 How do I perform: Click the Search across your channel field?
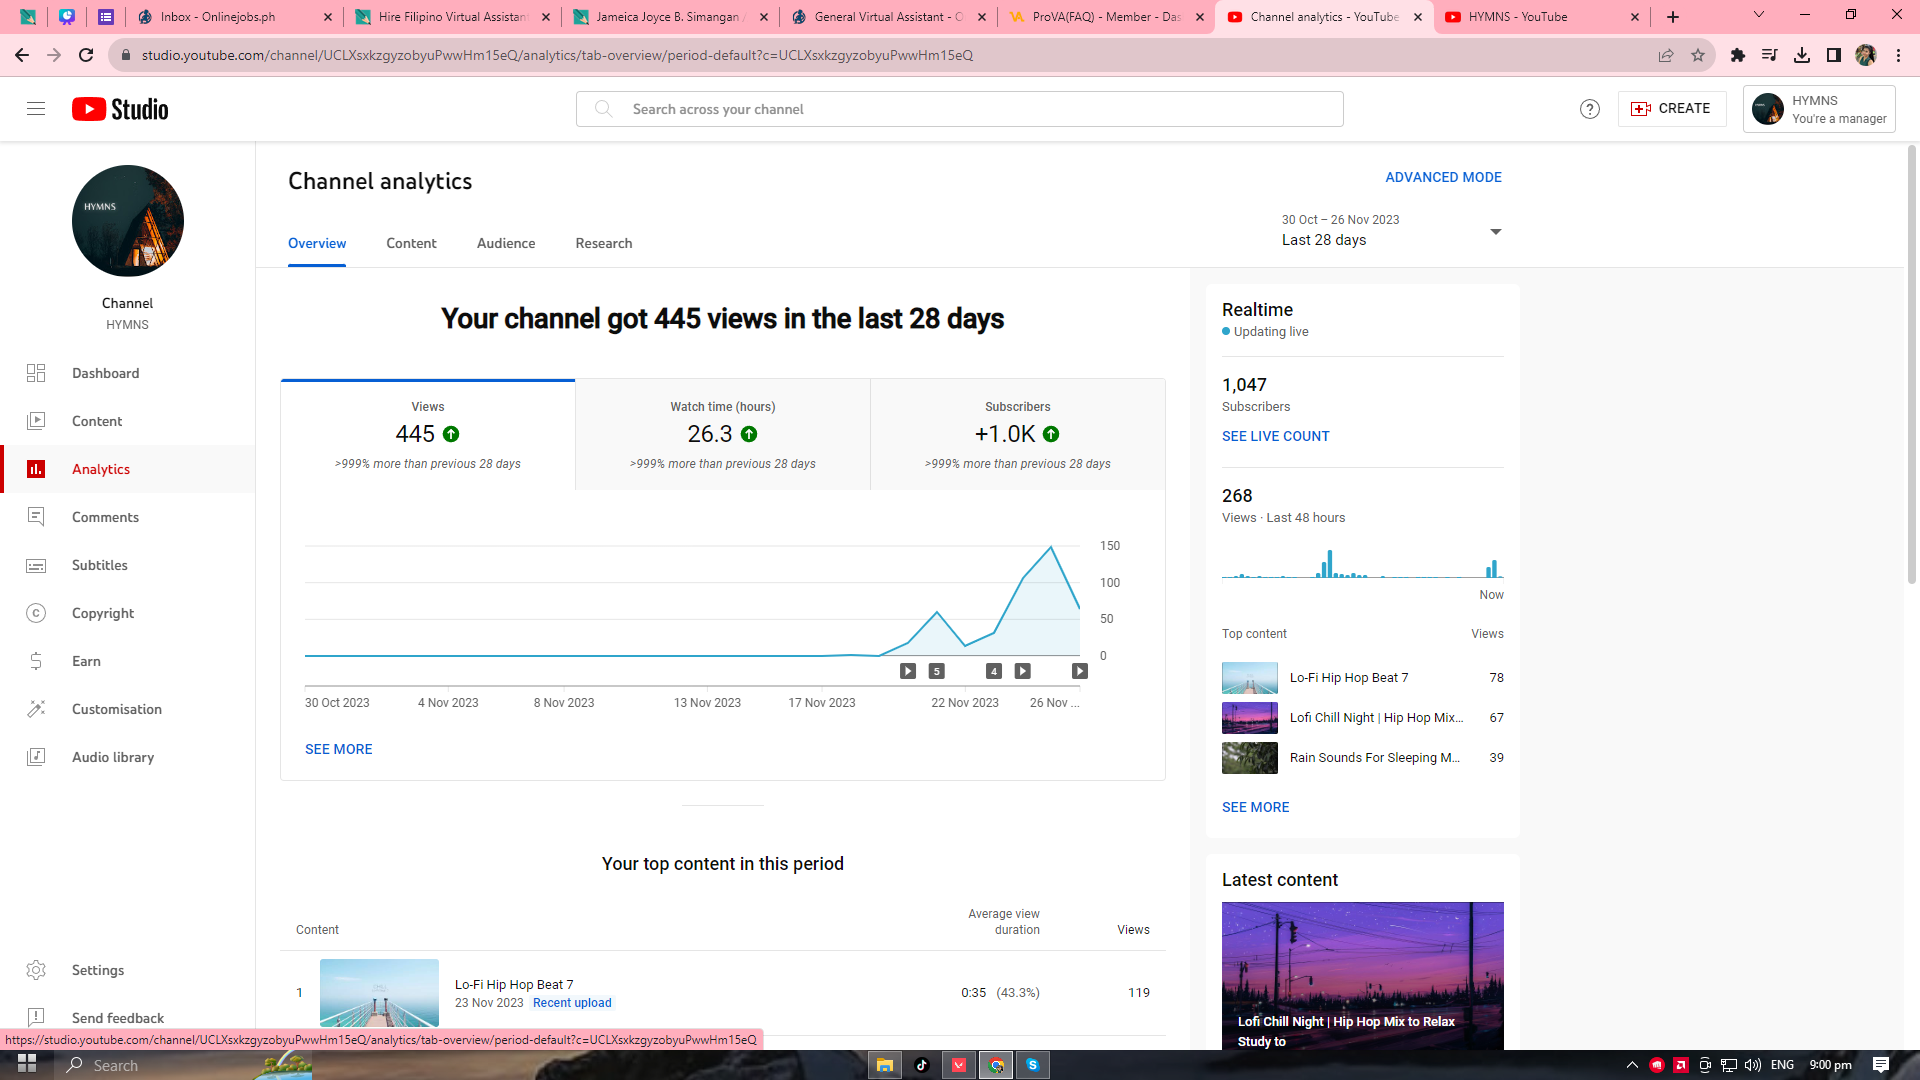[x=960, y=109]
